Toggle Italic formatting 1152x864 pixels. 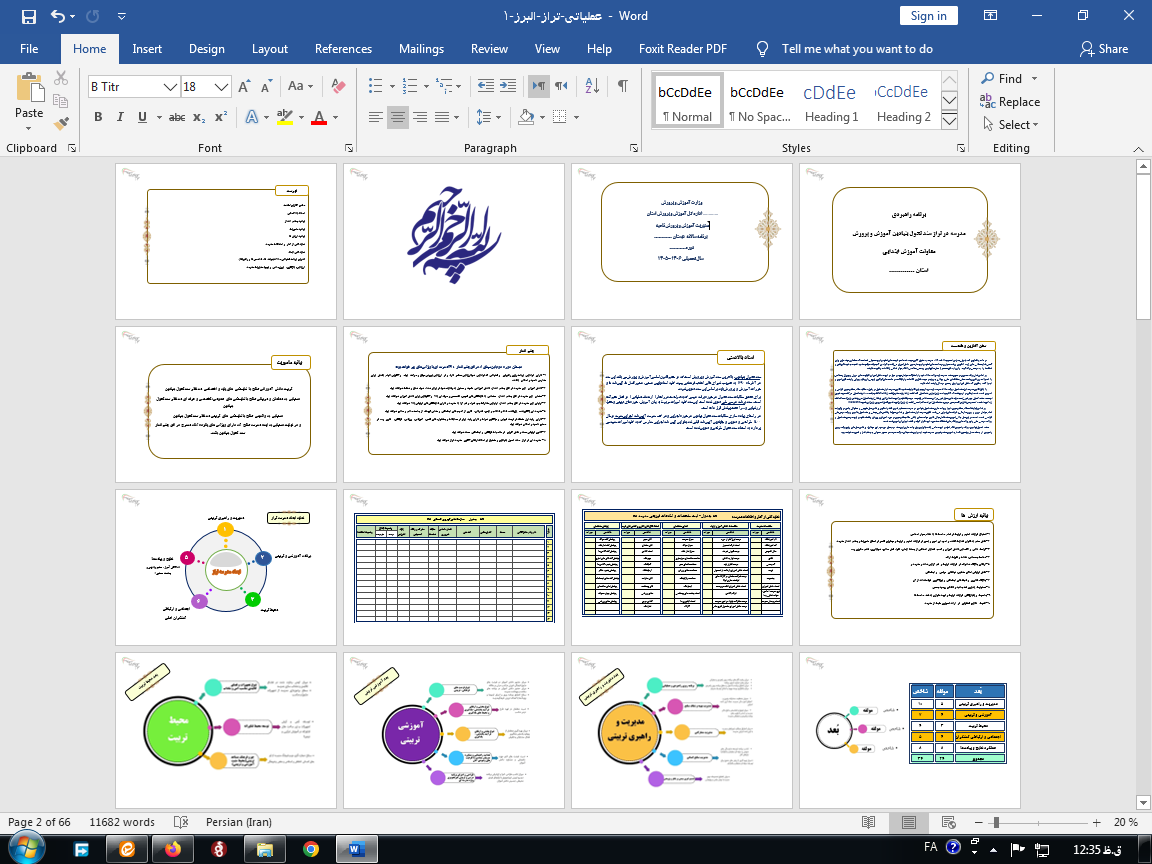point(120,117)
